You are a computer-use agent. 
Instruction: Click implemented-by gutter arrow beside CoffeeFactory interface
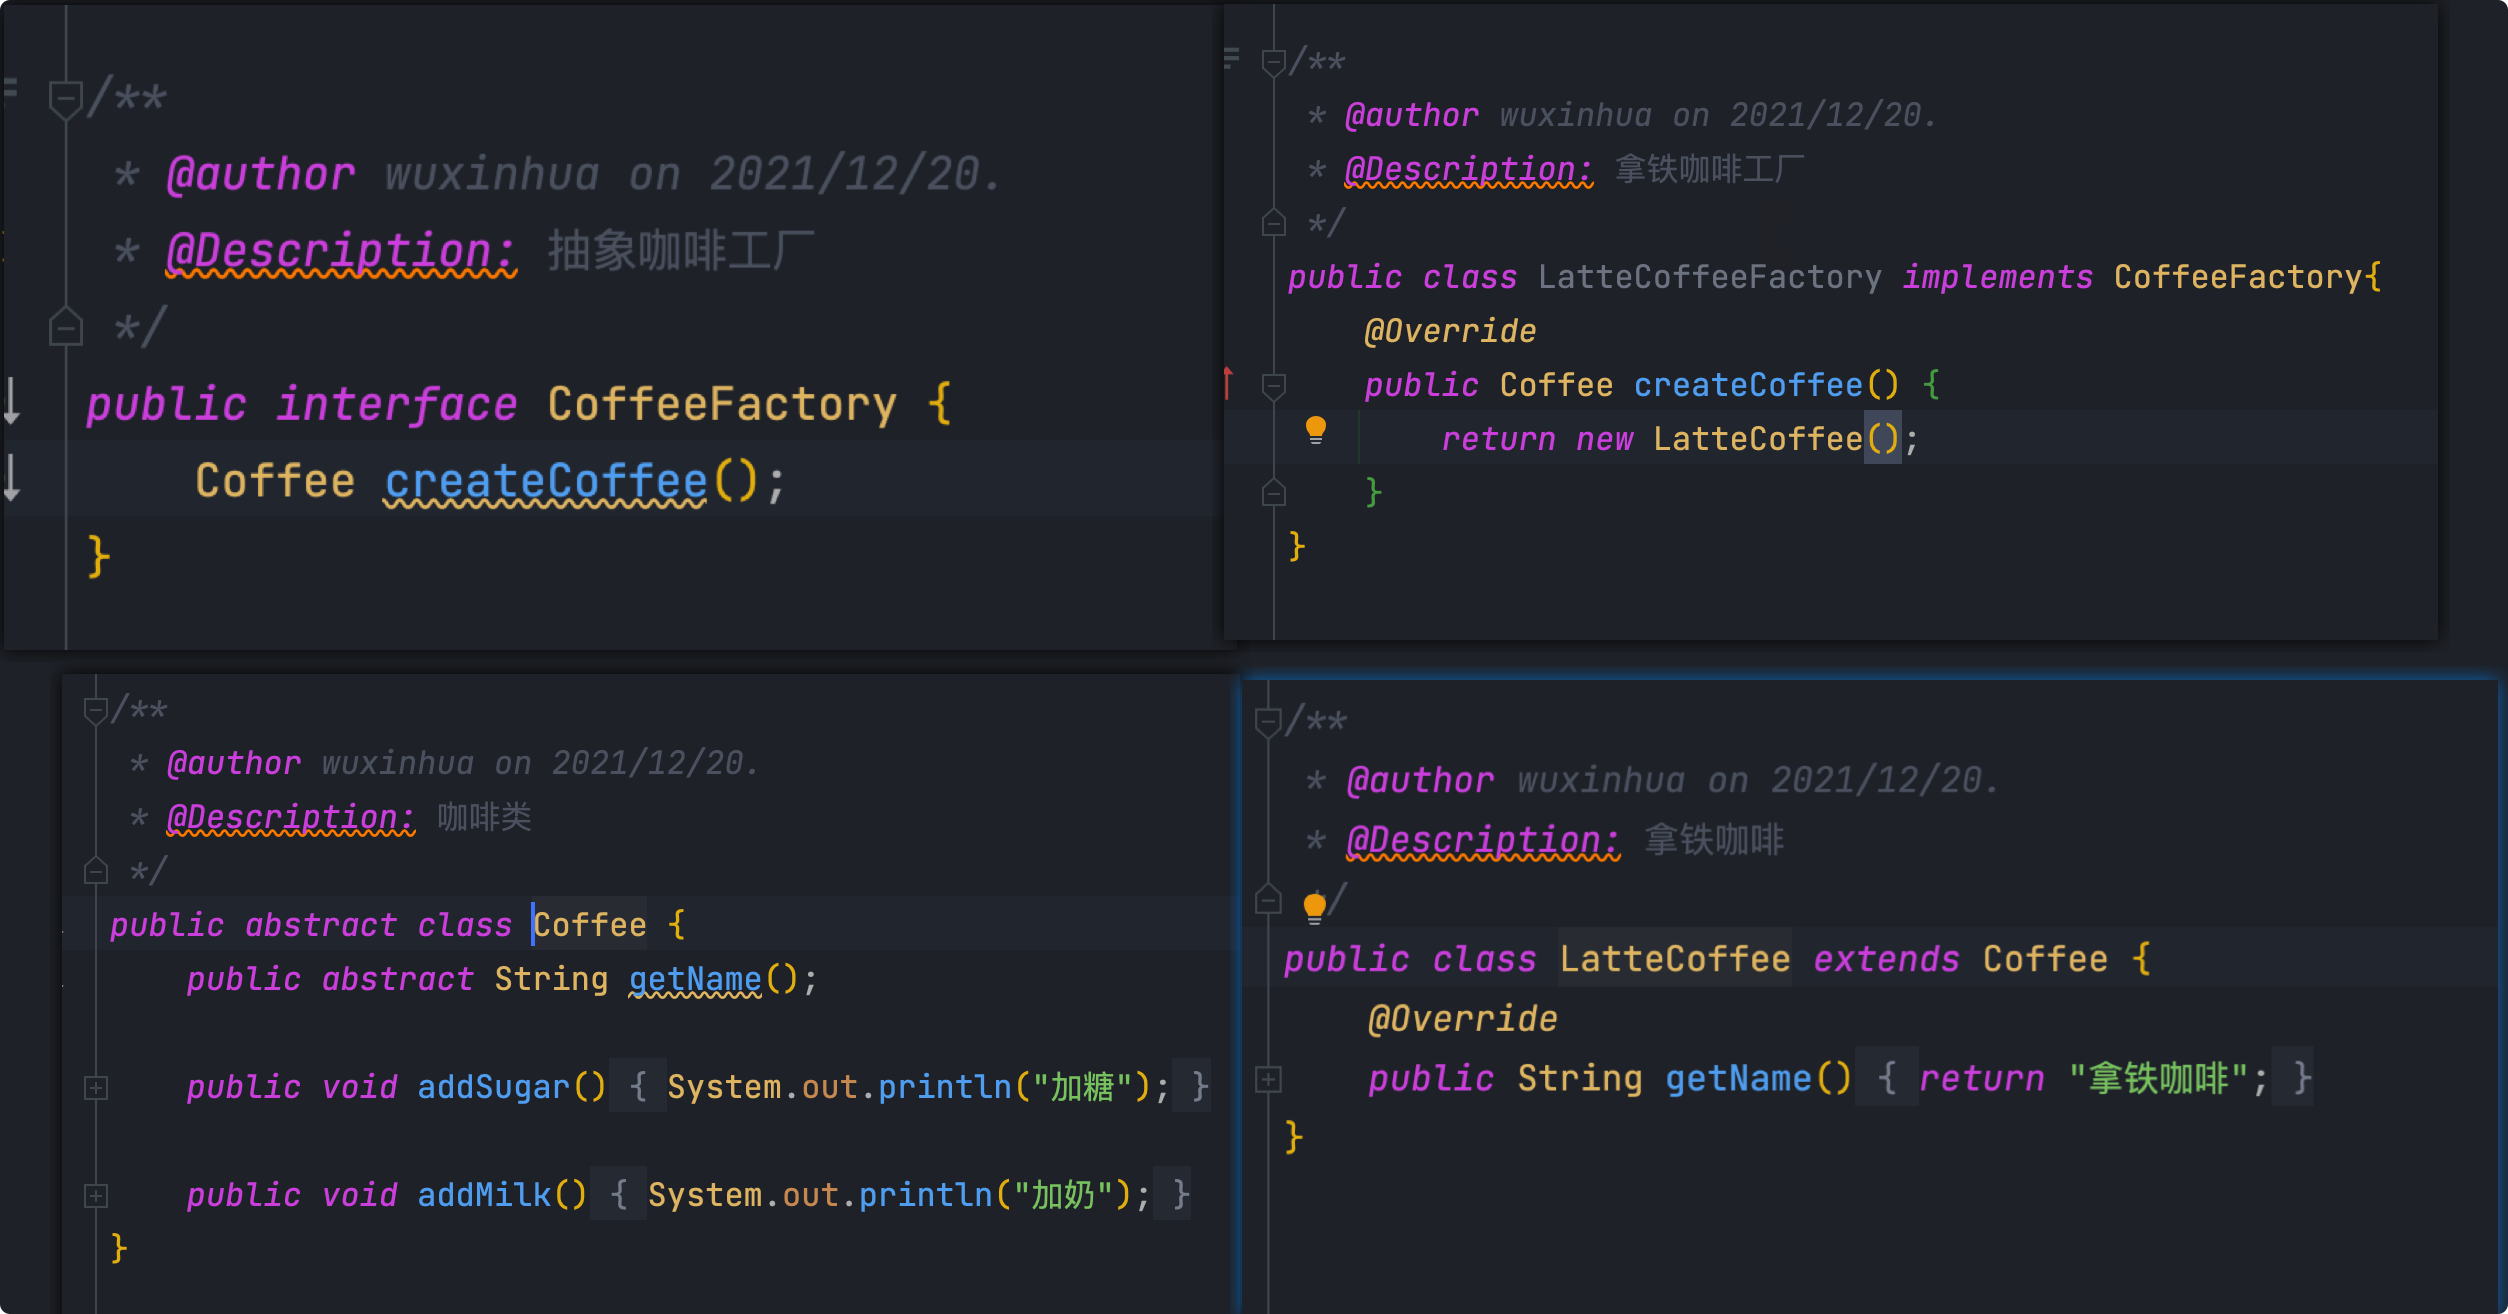pyautogui.click(x=12, y=402)
